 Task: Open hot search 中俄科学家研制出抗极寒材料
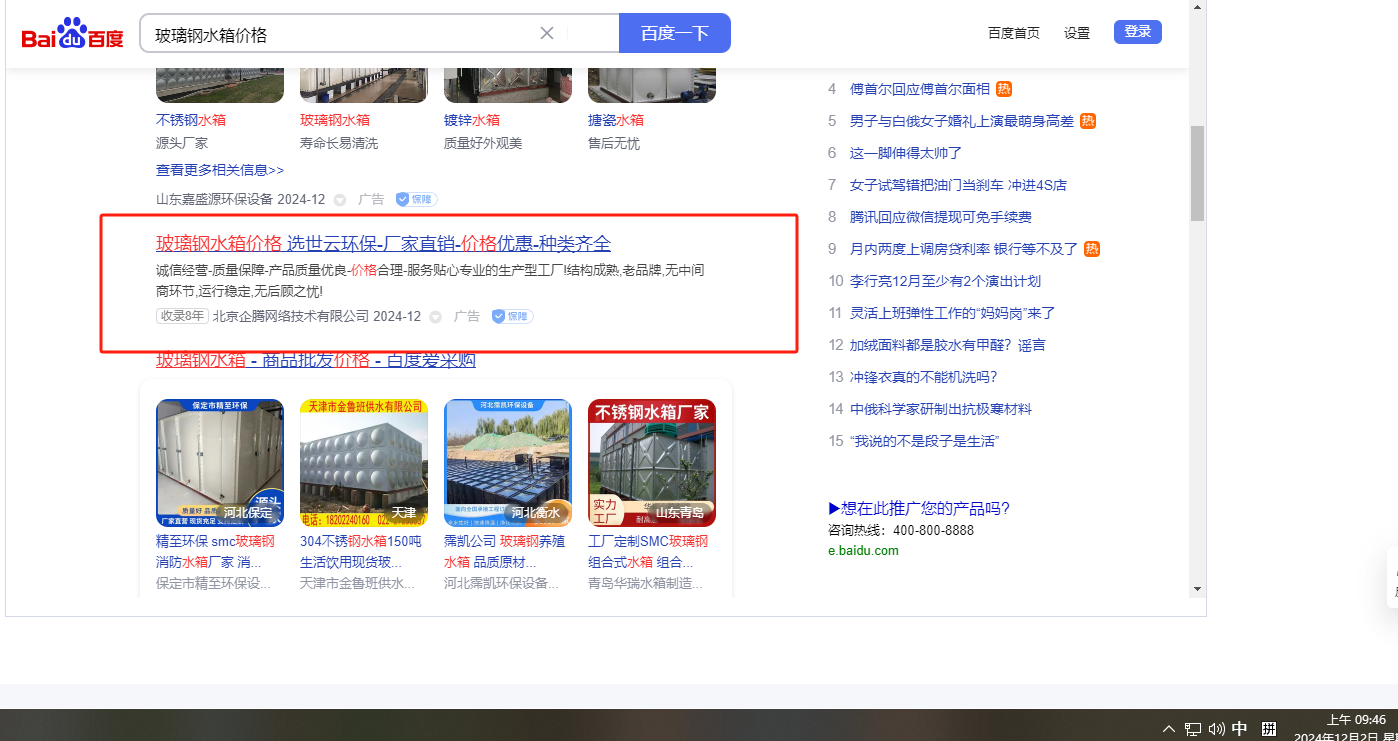(x=941, y=409)
